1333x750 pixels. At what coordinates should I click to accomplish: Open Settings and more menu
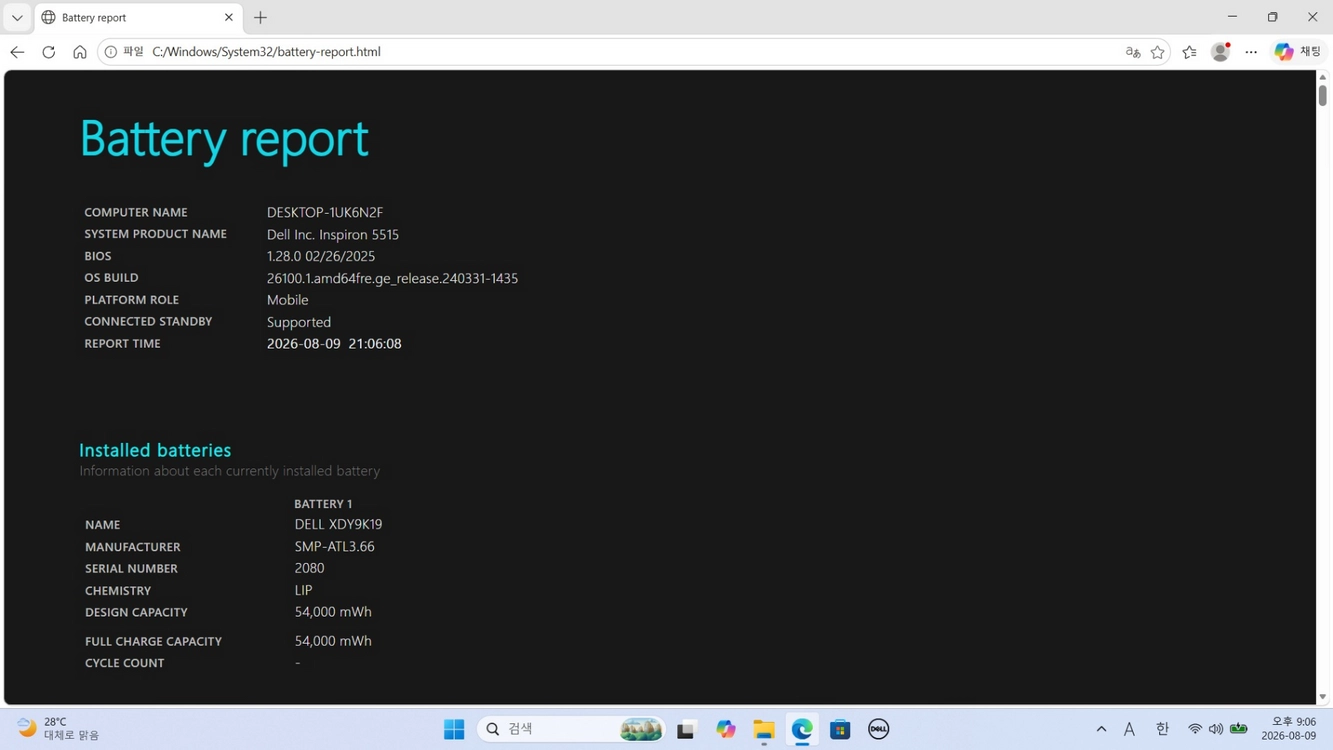pyautogui.click(x=1251, y=52)
